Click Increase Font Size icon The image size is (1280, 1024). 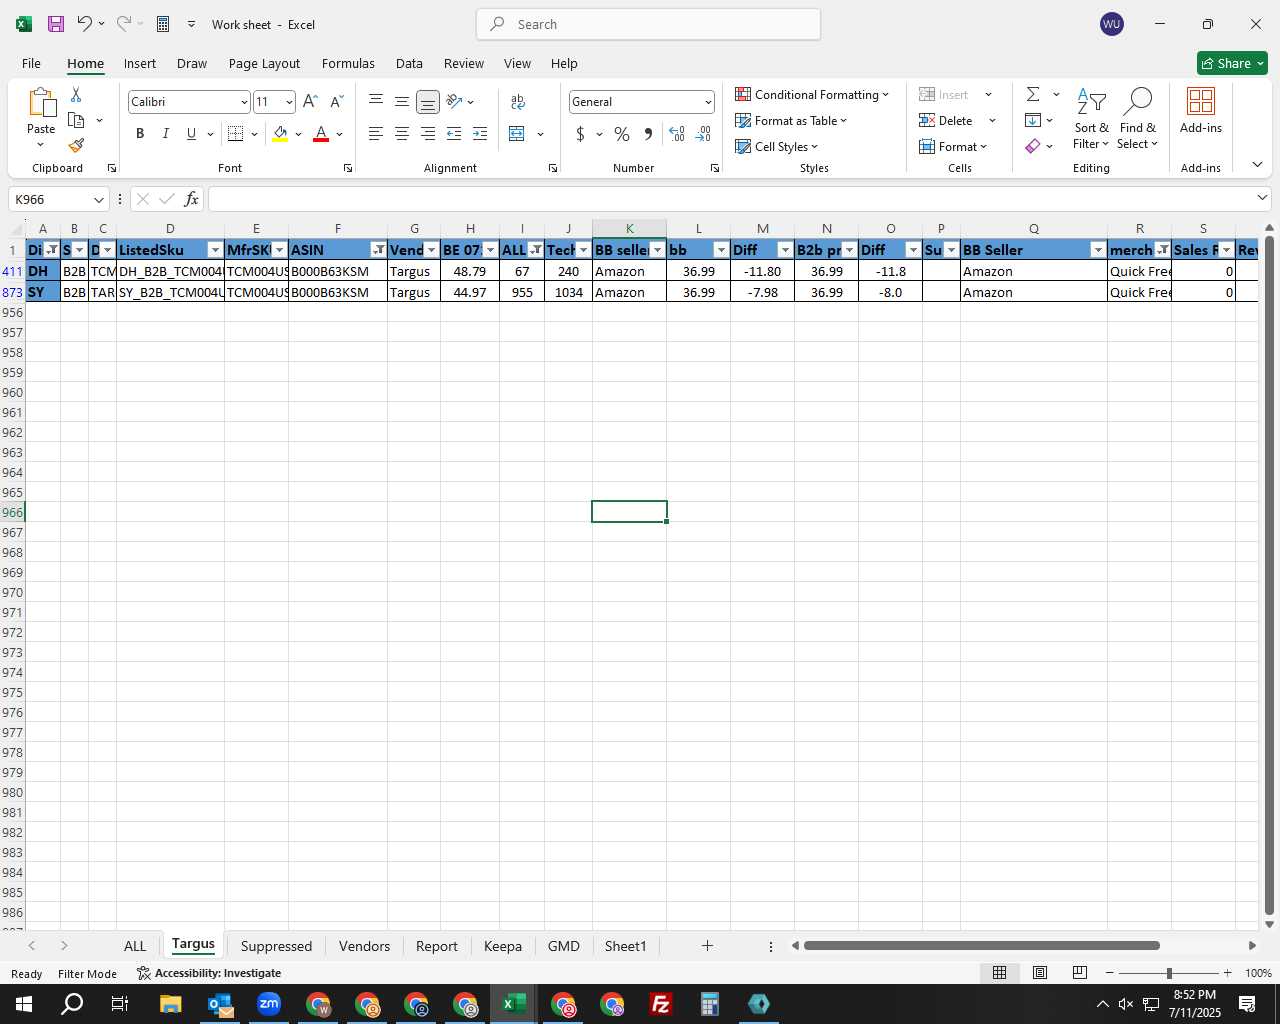click(x=310, y=102)
